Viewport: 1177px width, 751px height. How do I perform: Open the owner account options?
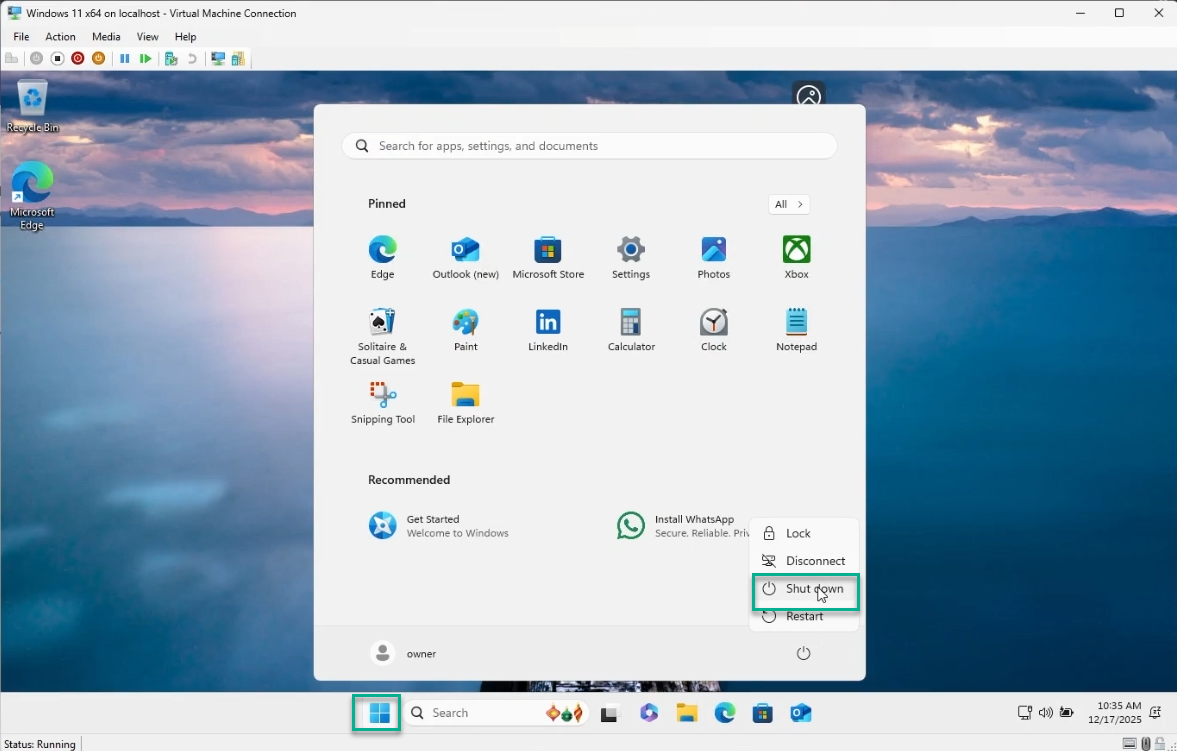[404, 653]
